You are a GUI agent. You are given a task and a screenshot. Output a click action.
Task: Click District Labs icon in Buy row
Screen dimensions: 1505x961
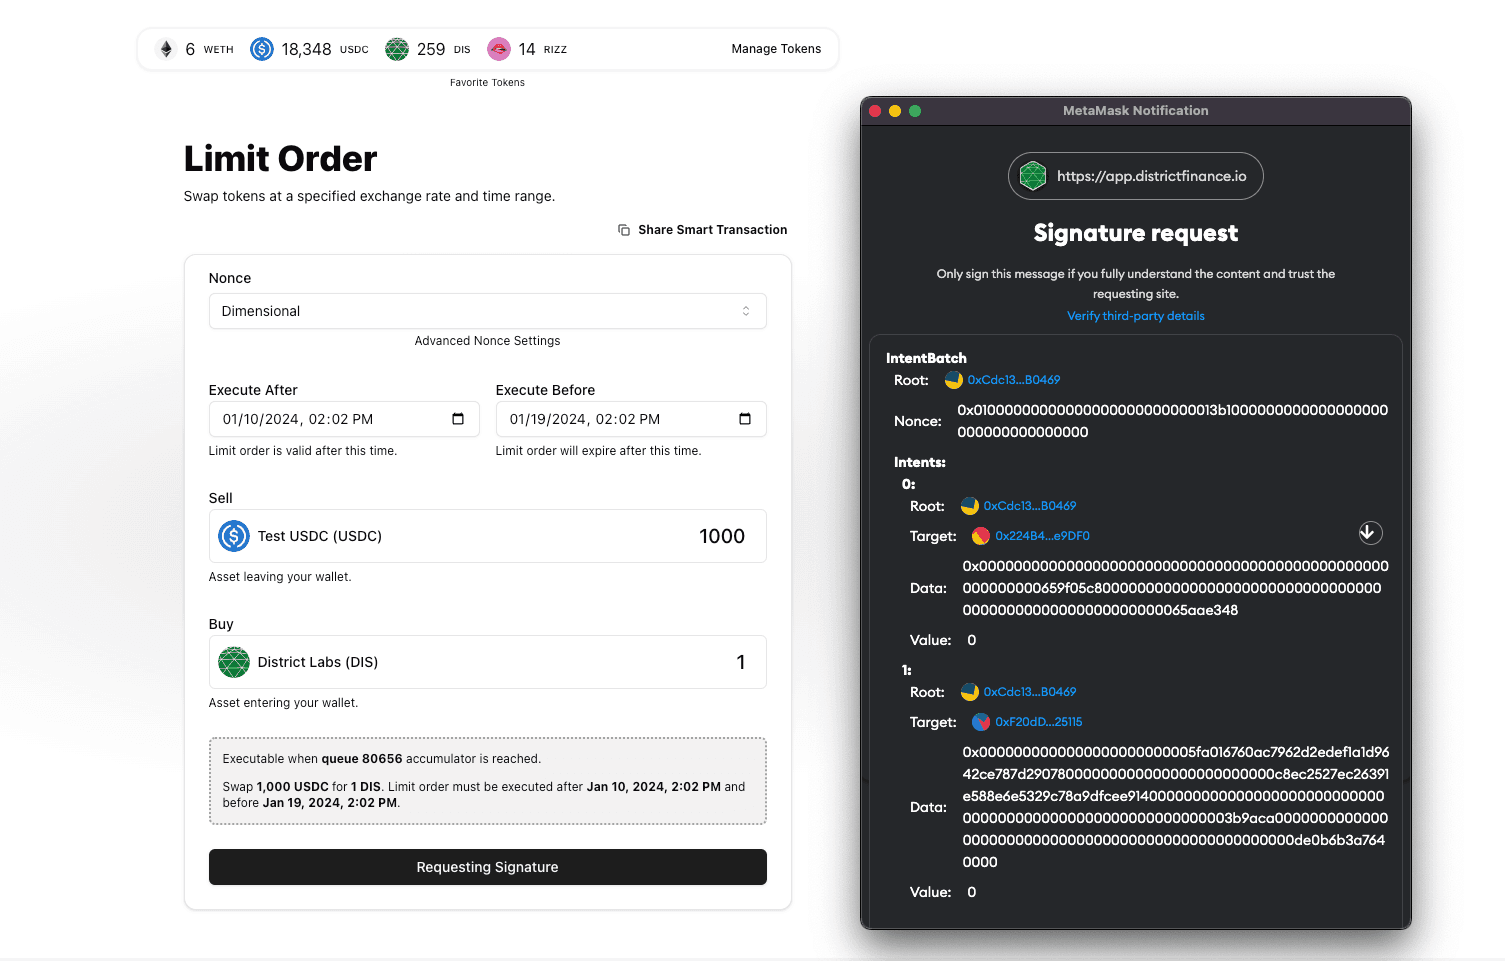coord(234,662)
